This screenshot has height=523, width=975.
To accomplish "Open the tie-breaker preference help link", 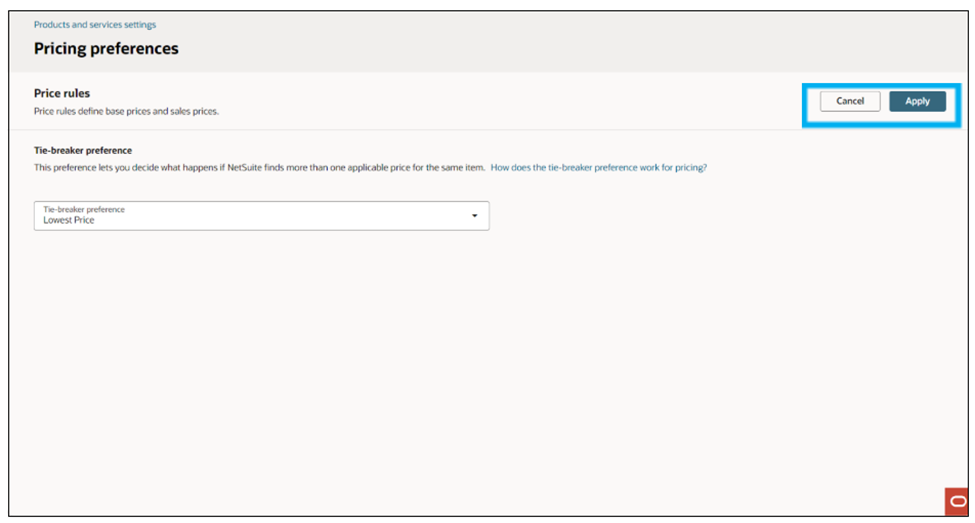I will pyautogui.click(x=598, y=167).
